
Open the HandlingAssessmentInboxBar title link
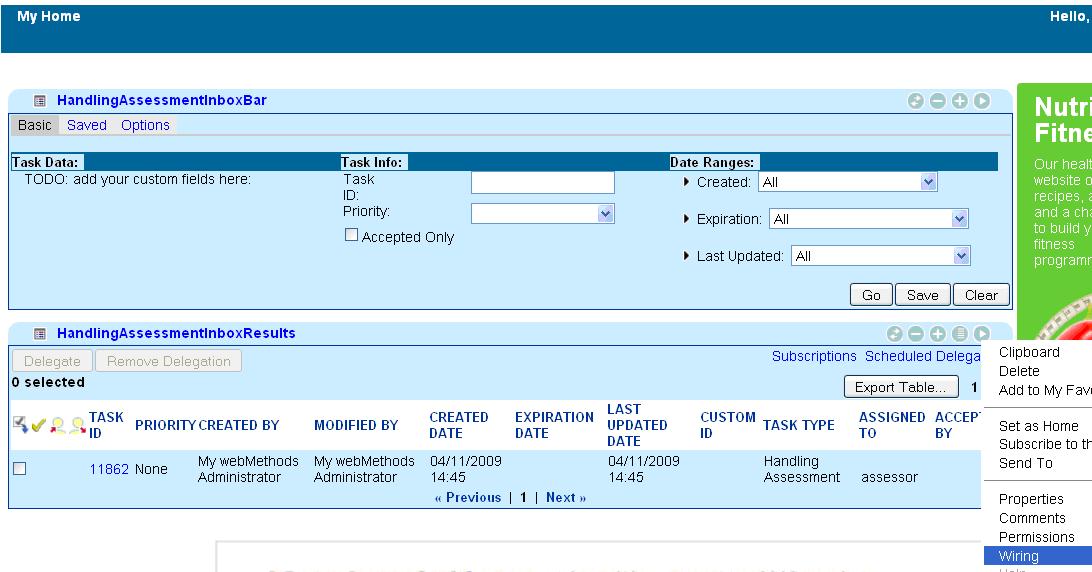[x=162, y=100]
